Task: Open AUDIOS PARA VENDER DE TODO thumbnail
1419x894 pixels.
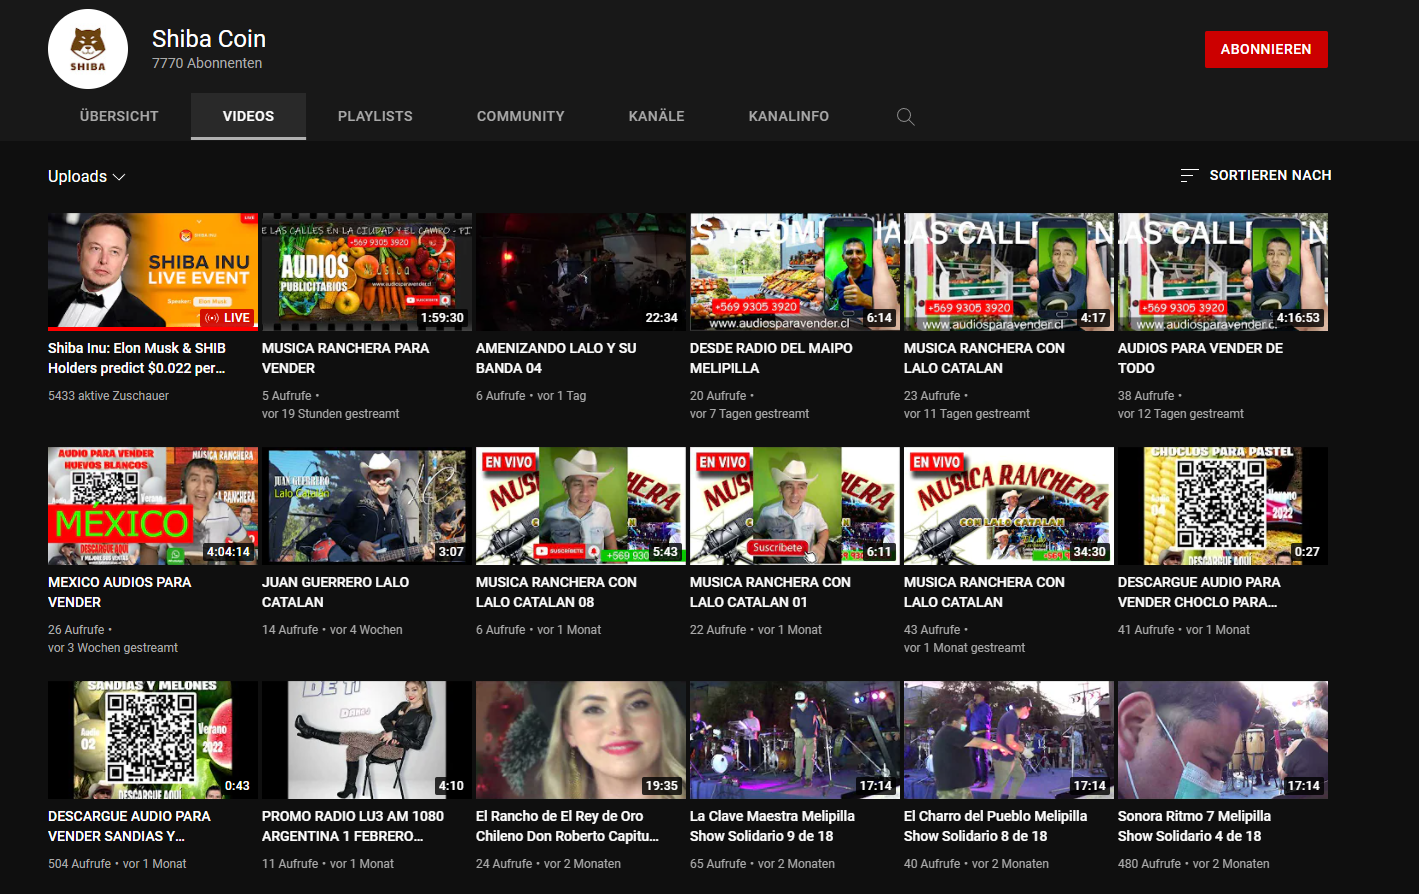Action: pos(1223,271)
